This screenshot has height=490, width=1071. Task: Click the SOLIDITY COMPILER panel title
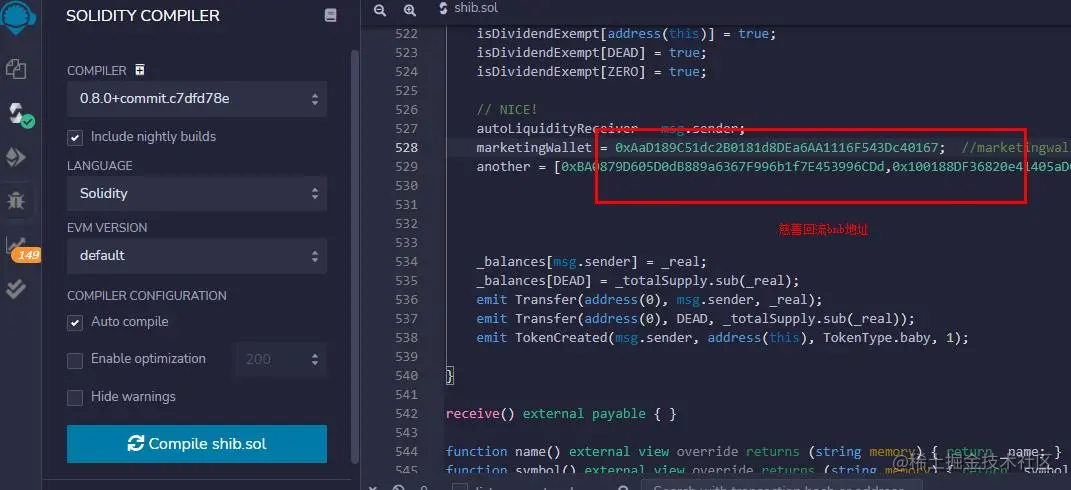tap(143, 16)
